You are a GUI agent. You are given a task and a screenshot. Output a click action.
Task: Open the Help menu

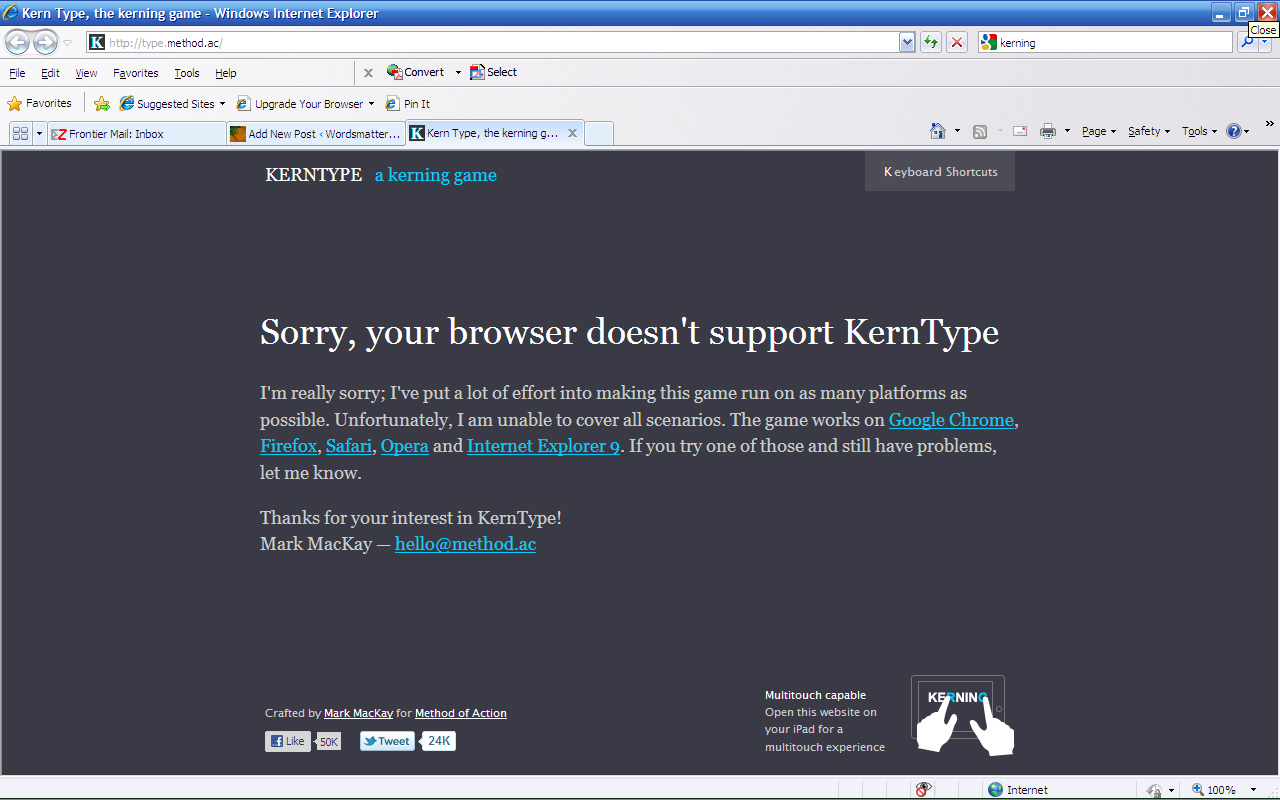(226, 73)
